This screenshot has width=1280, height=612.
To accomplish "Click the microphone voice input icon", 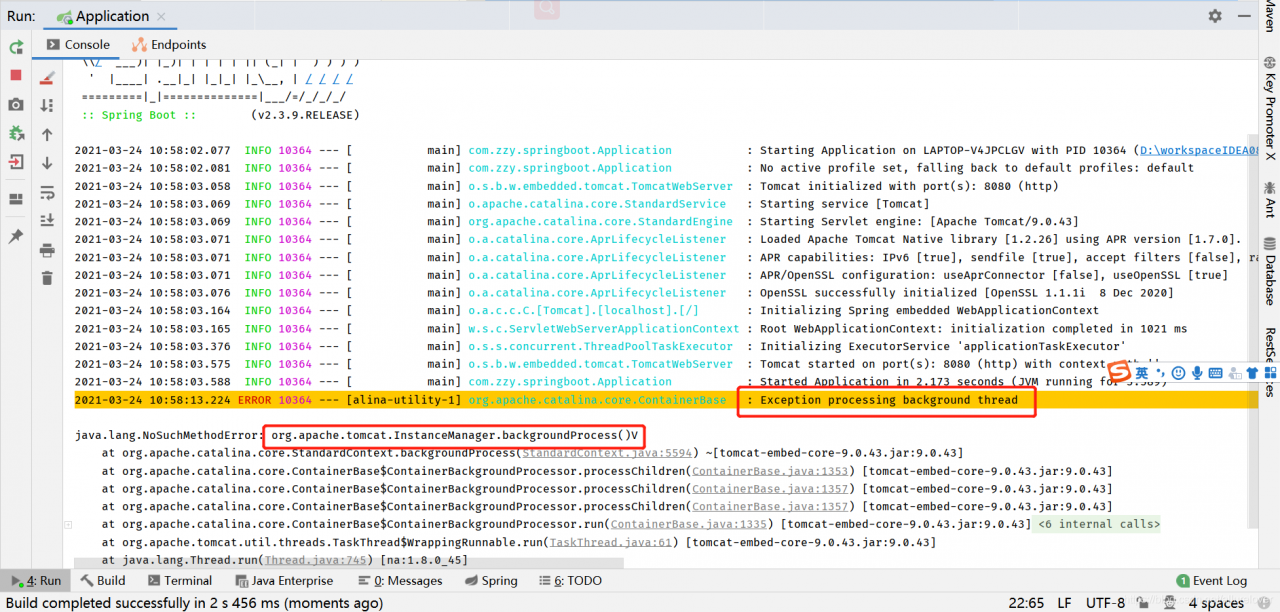I will [1197, 373].
